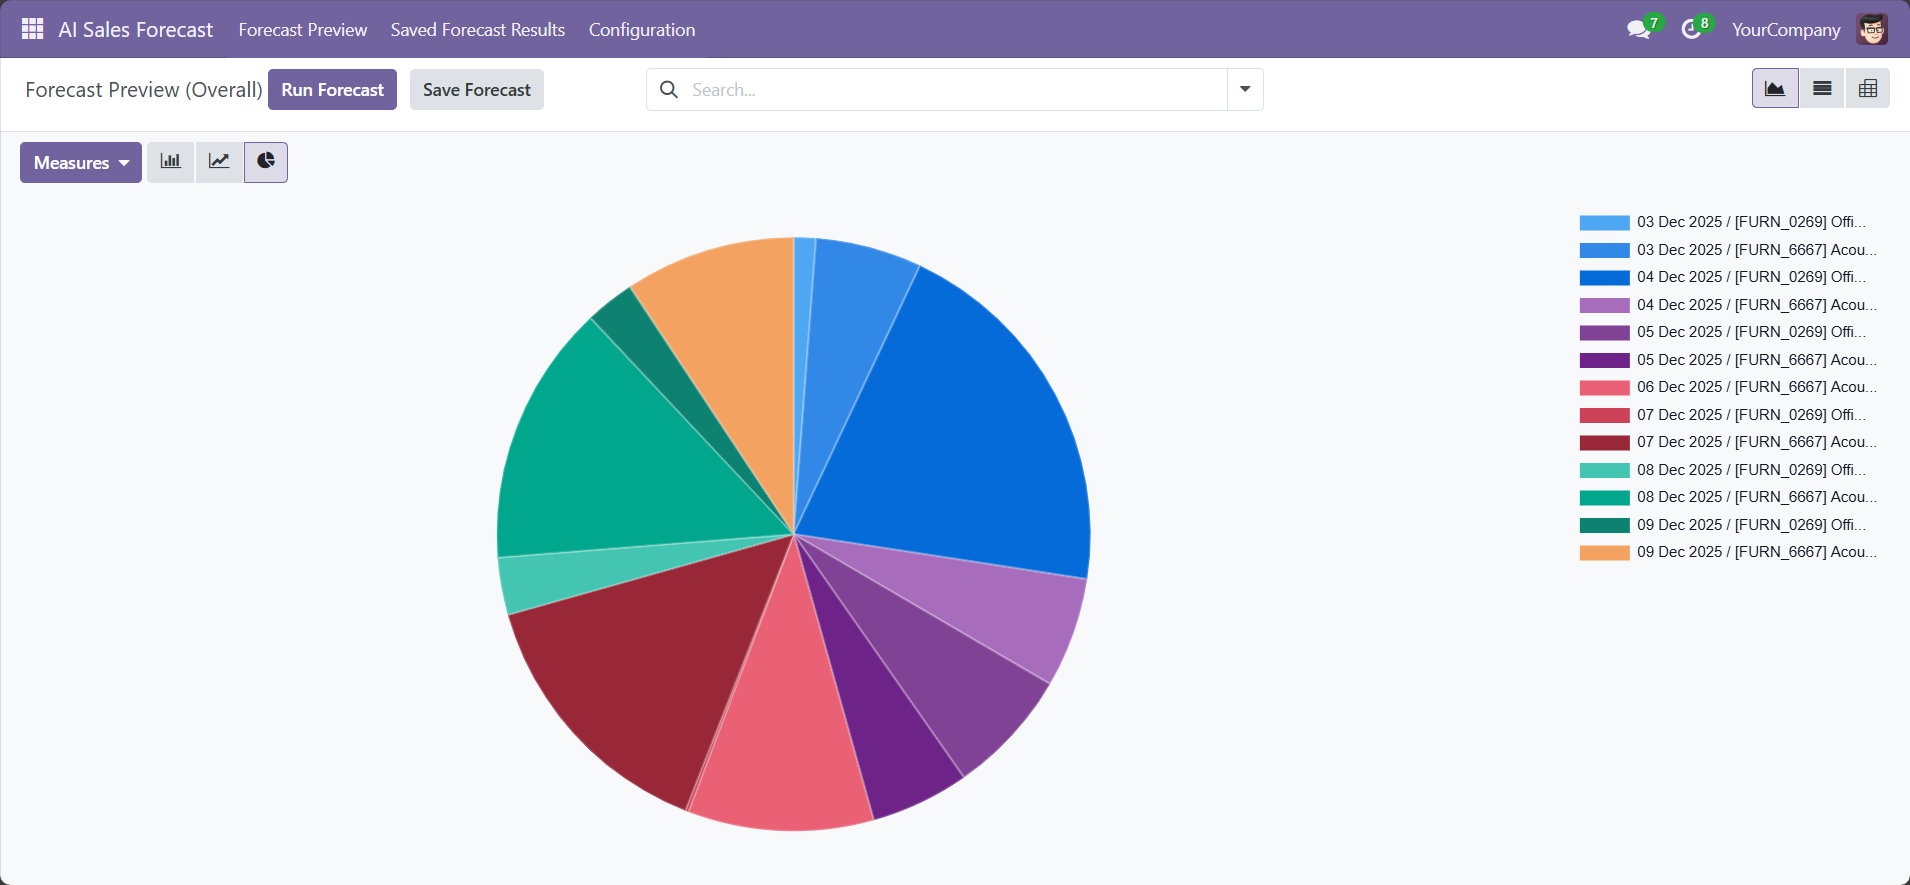Viewport: 1910px width, 885px height.
Task: Switch to pivot table view
Action: coord(1867,89)
